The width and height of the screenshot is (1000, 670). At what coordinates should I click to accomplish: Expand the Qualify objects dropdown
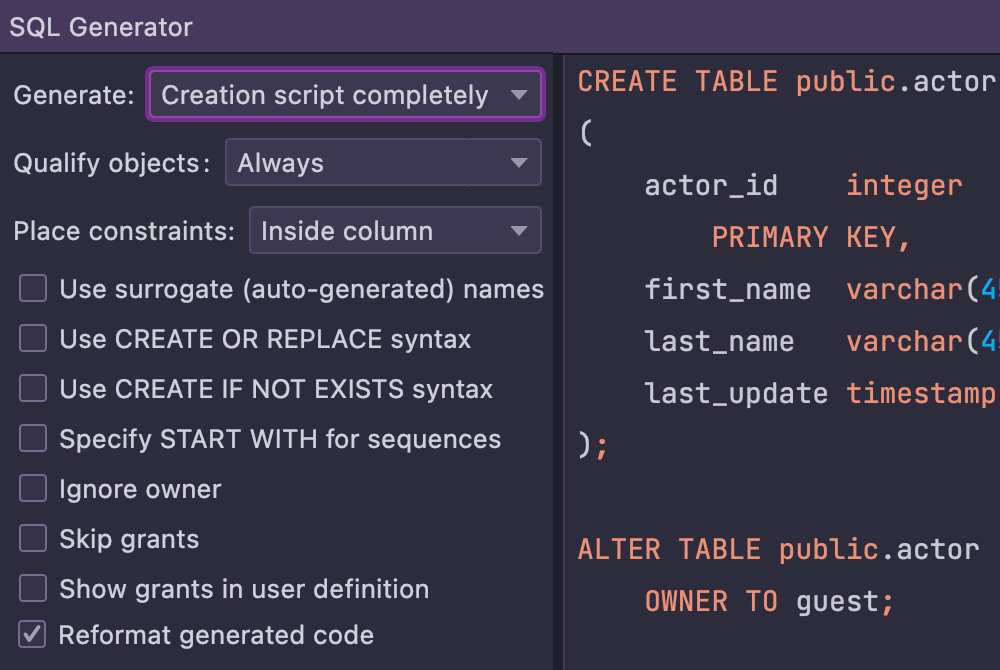tap(383, 163)
